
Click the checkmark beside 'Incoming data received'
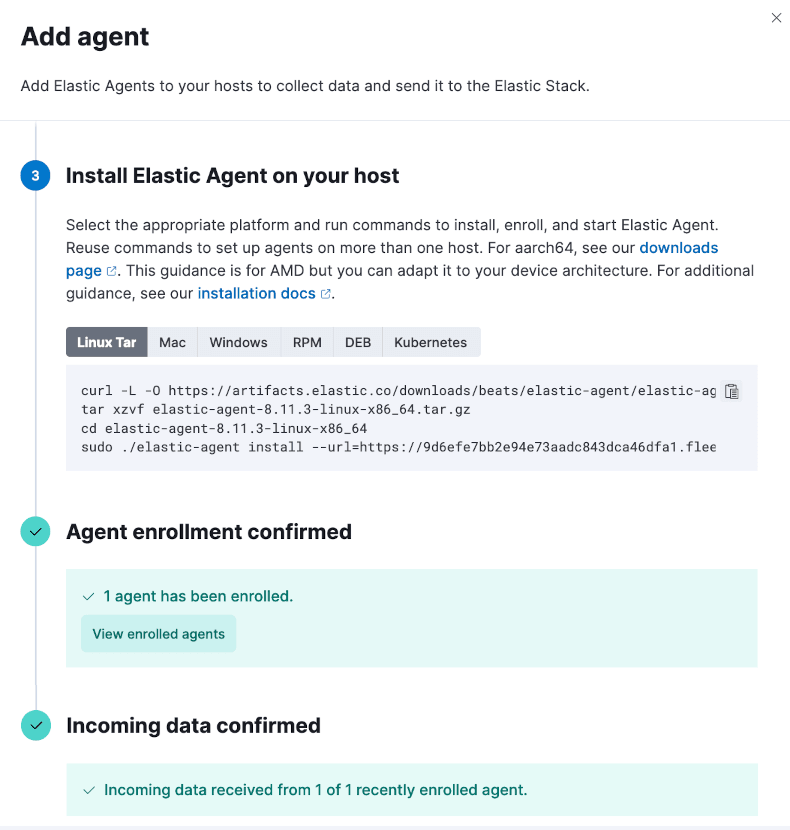click(89, 790)
